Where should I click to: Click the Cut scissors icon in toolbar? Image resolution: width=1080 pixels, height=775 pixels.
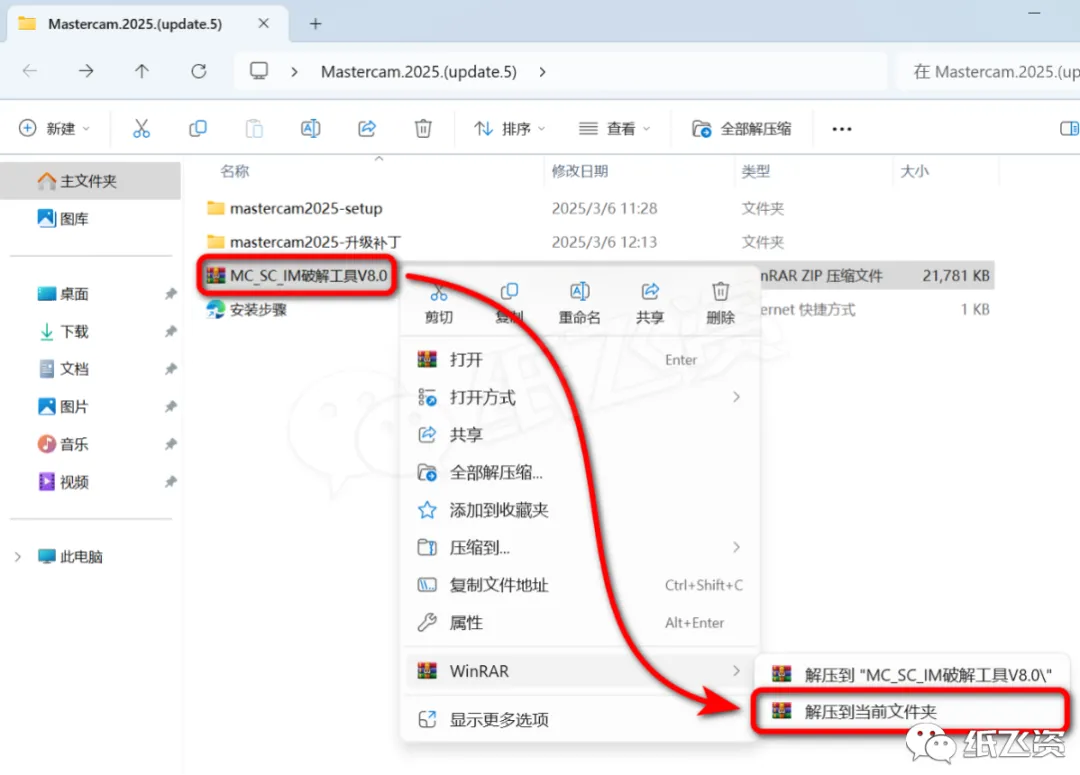141,128
